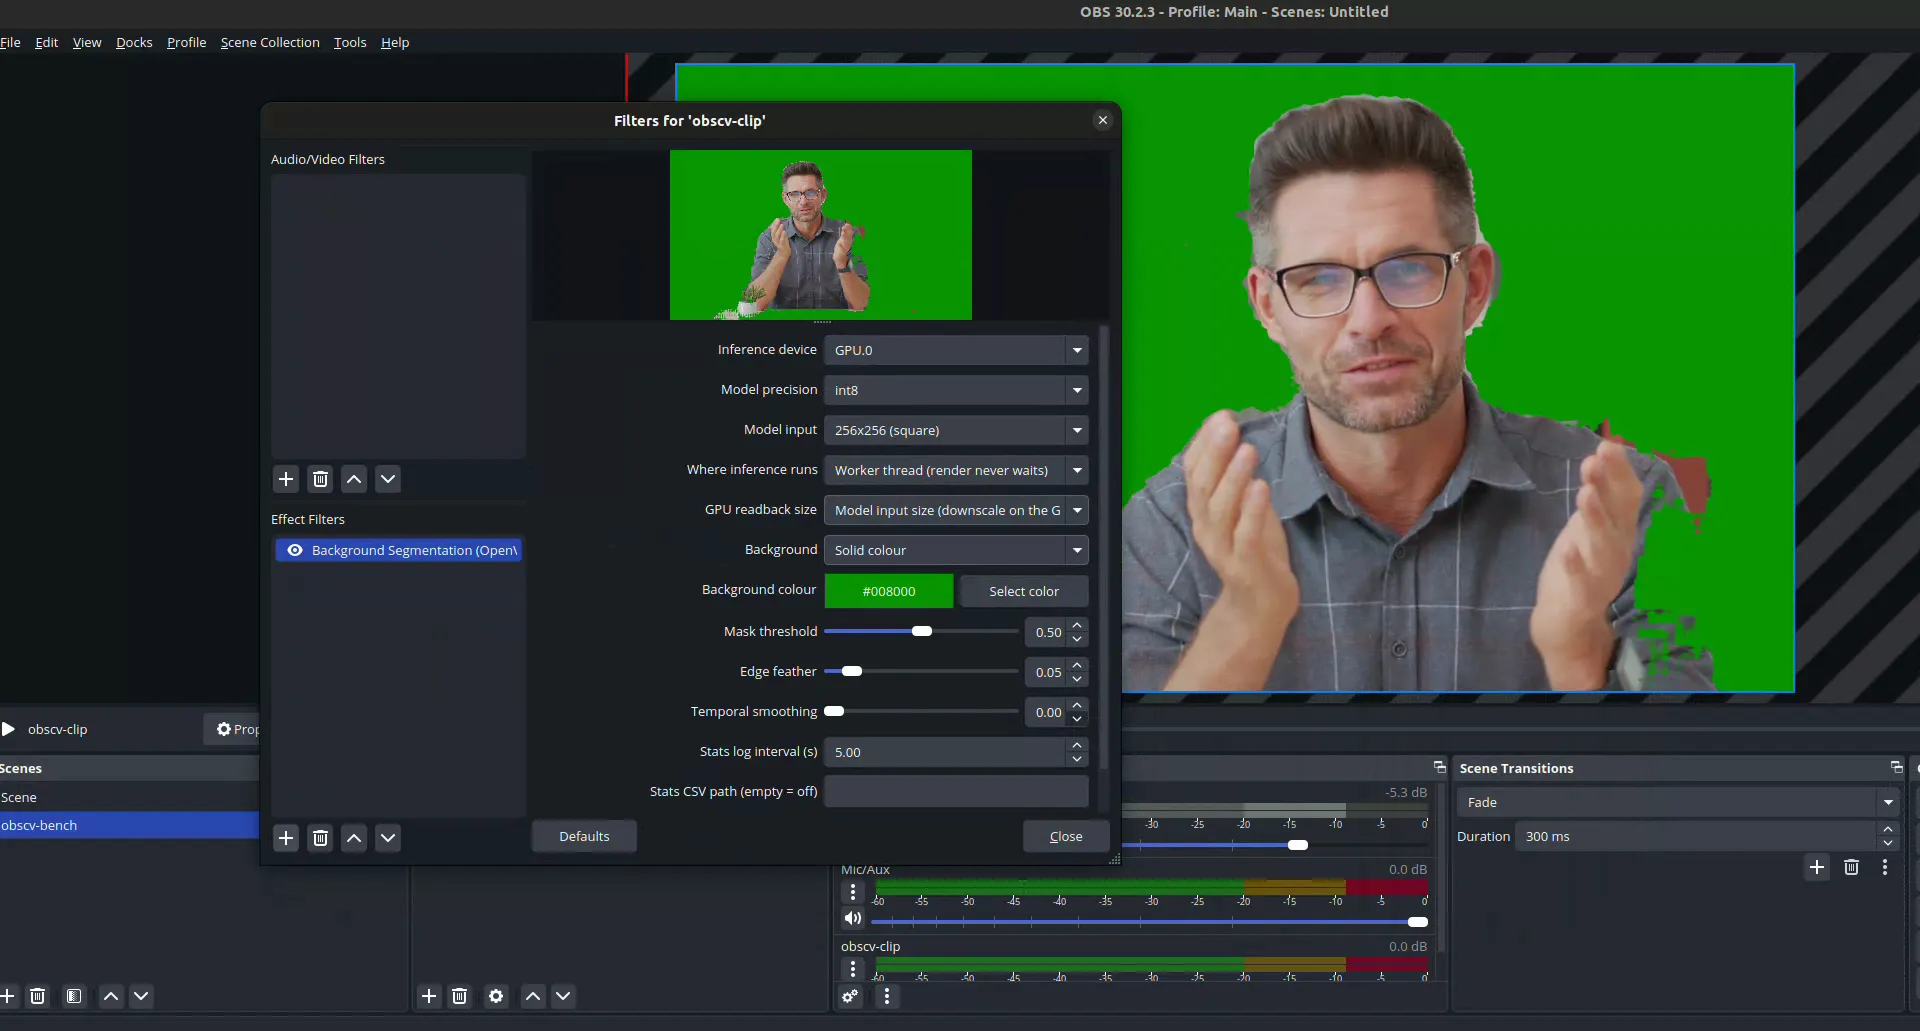The height and width of the screenshot is (1031, 1920).
Task: Add an effect filter with the plus button
Action: [286, 838]
